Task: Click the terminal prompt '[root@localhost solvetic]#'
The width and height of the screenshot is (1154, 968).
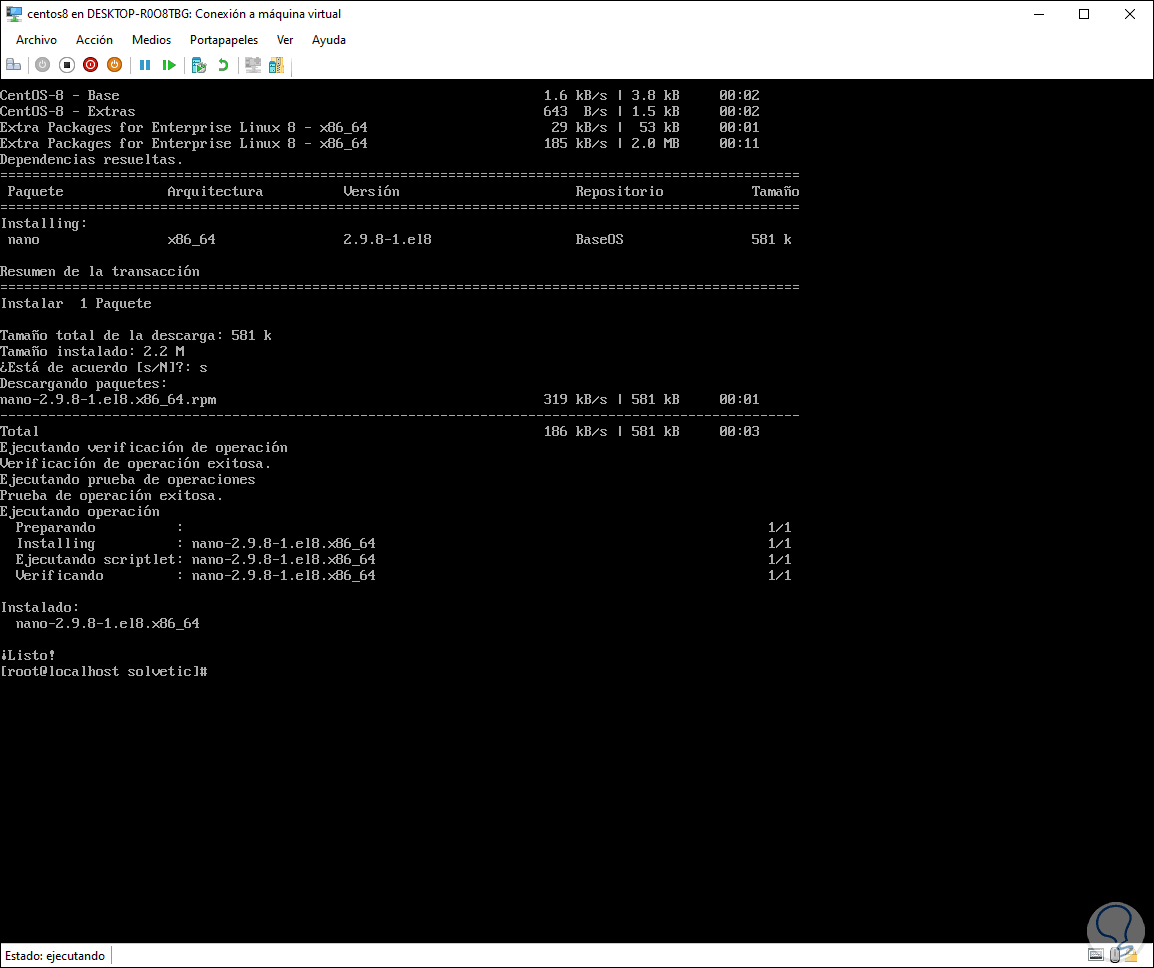Action: 104,671
